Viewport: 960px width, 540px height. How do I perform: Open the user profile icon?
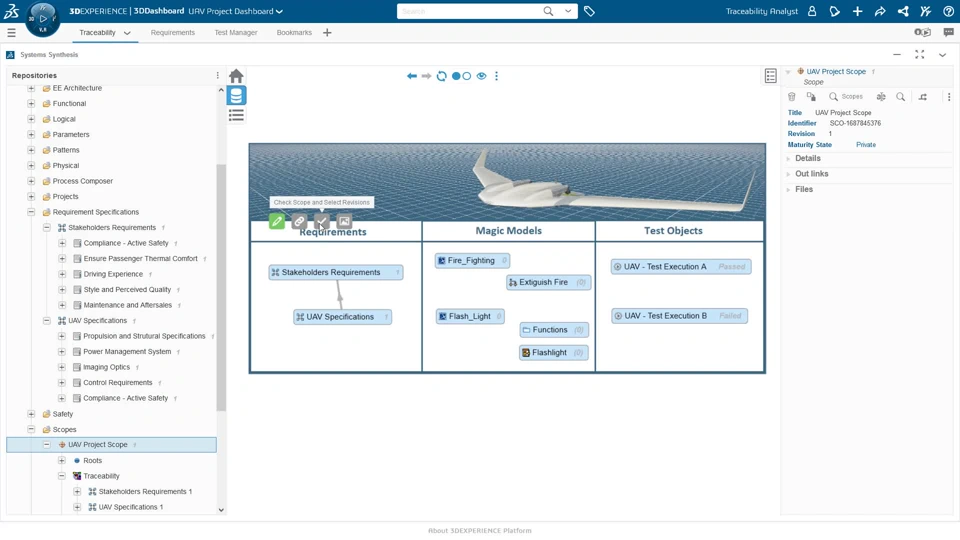(812, 11)
